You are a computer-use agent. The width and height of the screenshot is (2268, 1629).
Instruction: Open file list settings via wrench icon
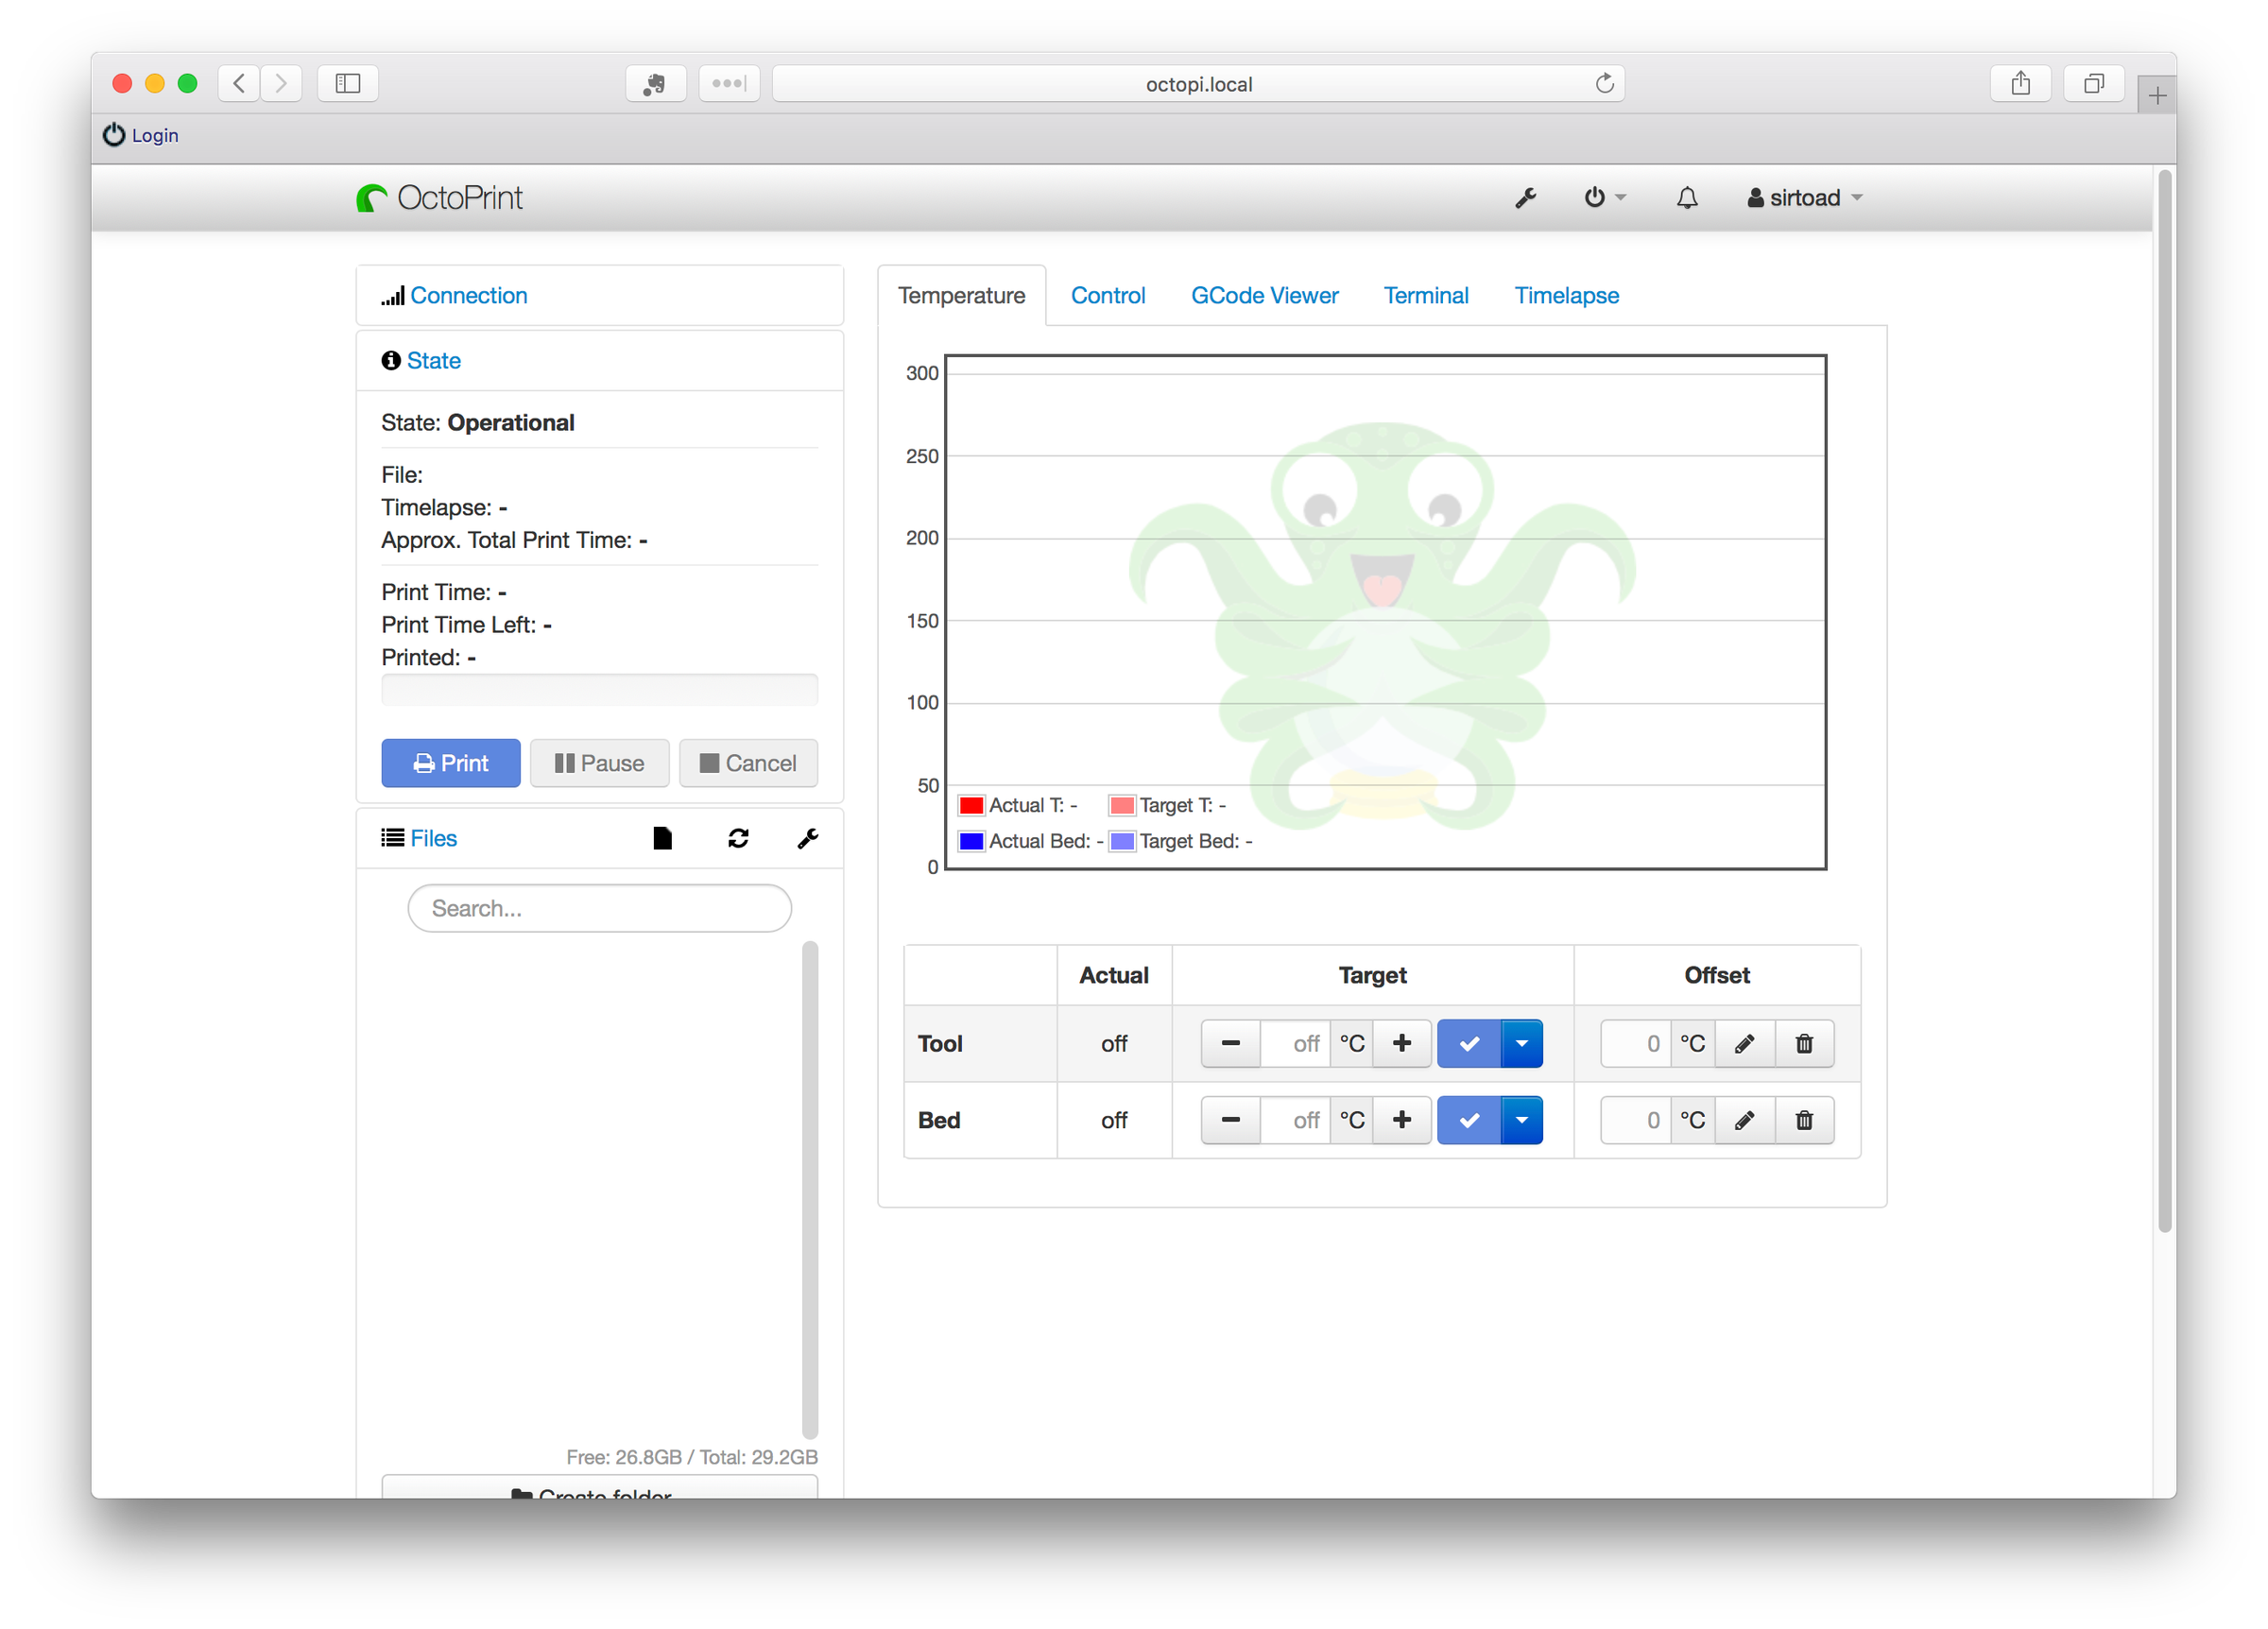point(807,838)
